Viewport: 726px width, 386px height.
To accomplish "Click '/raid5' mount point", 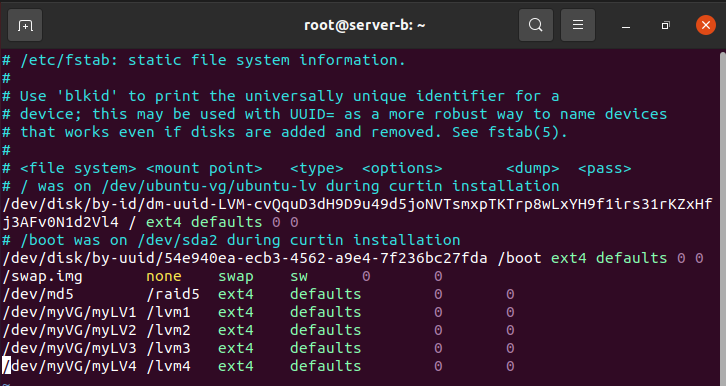I will (x=173, y=294).
